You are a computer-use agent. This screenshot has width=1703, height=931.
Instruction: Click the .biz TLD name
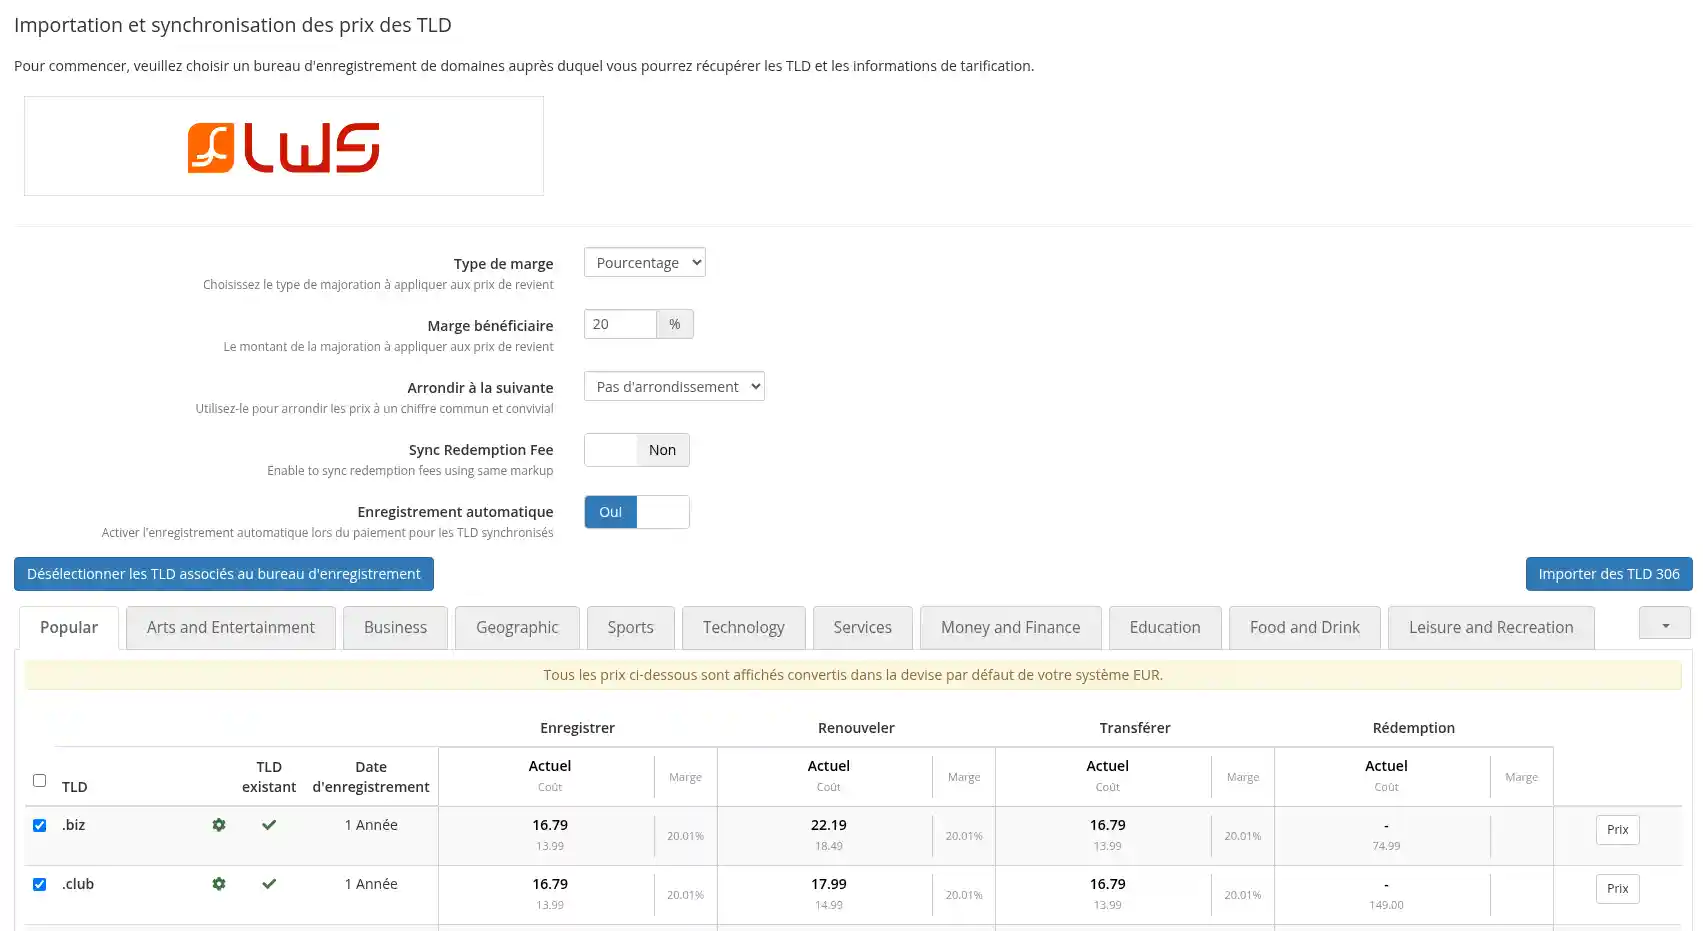point(74,825)
